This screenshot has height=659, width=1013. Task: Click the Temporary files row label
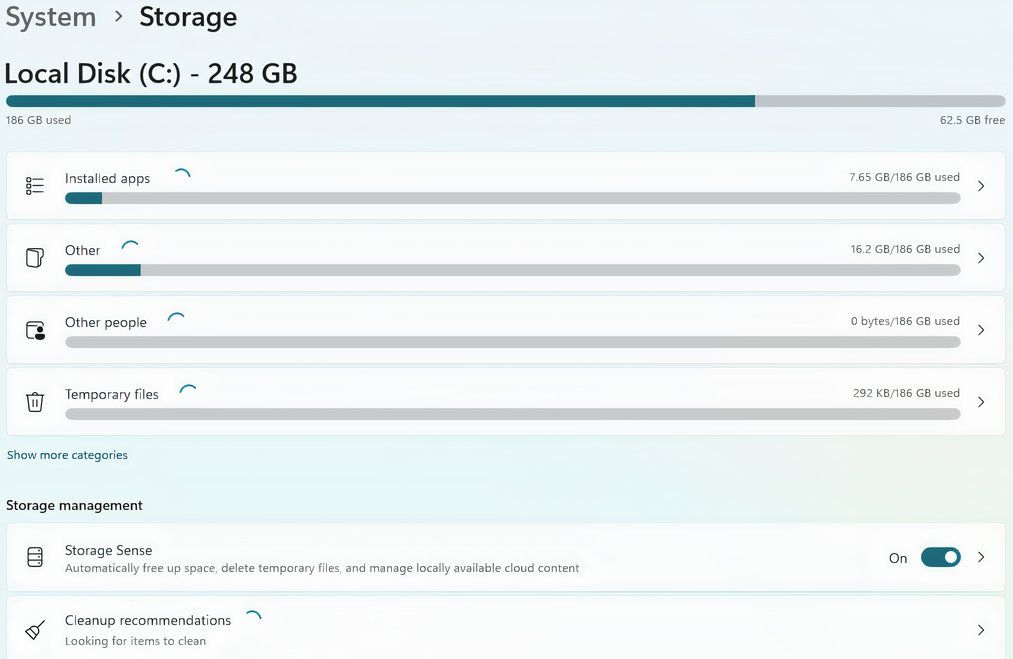[111, 394]
